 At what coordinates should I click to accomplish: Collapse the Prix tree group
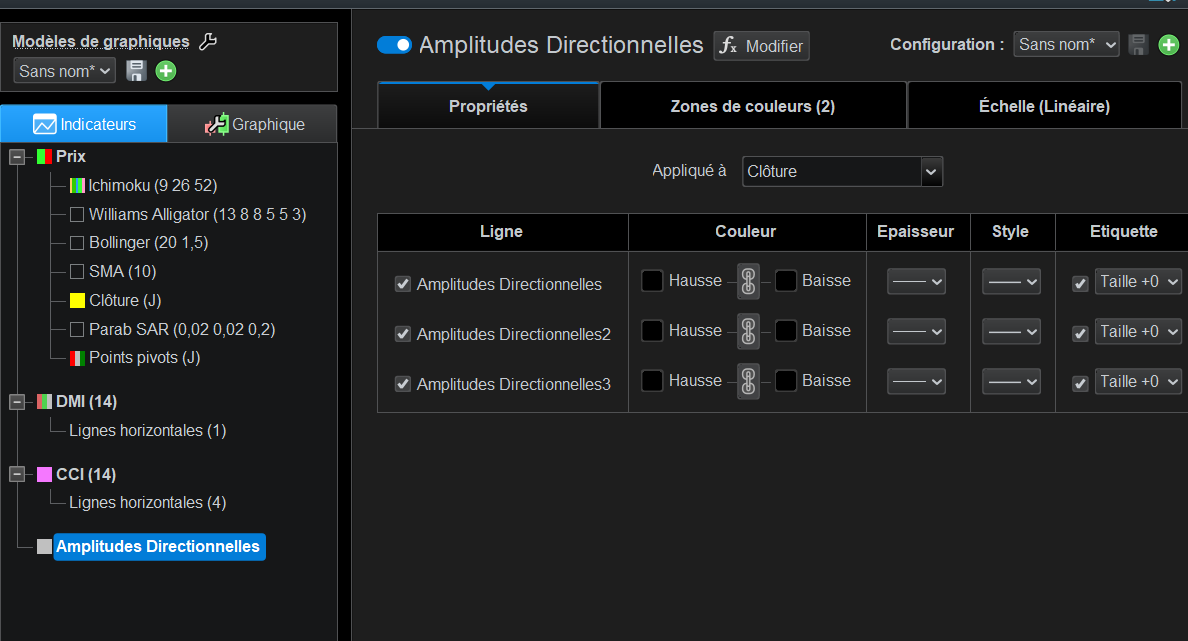pyautogui.click(x=17, y=157)
